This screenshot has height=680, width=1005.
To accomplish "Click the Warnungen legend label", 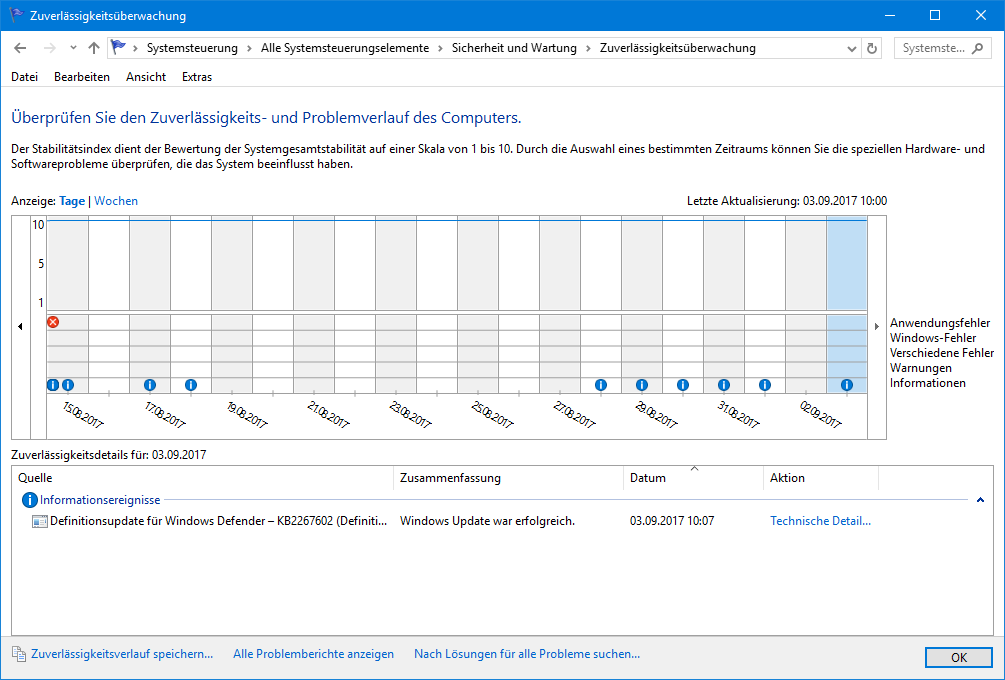I will pos(920,368).
